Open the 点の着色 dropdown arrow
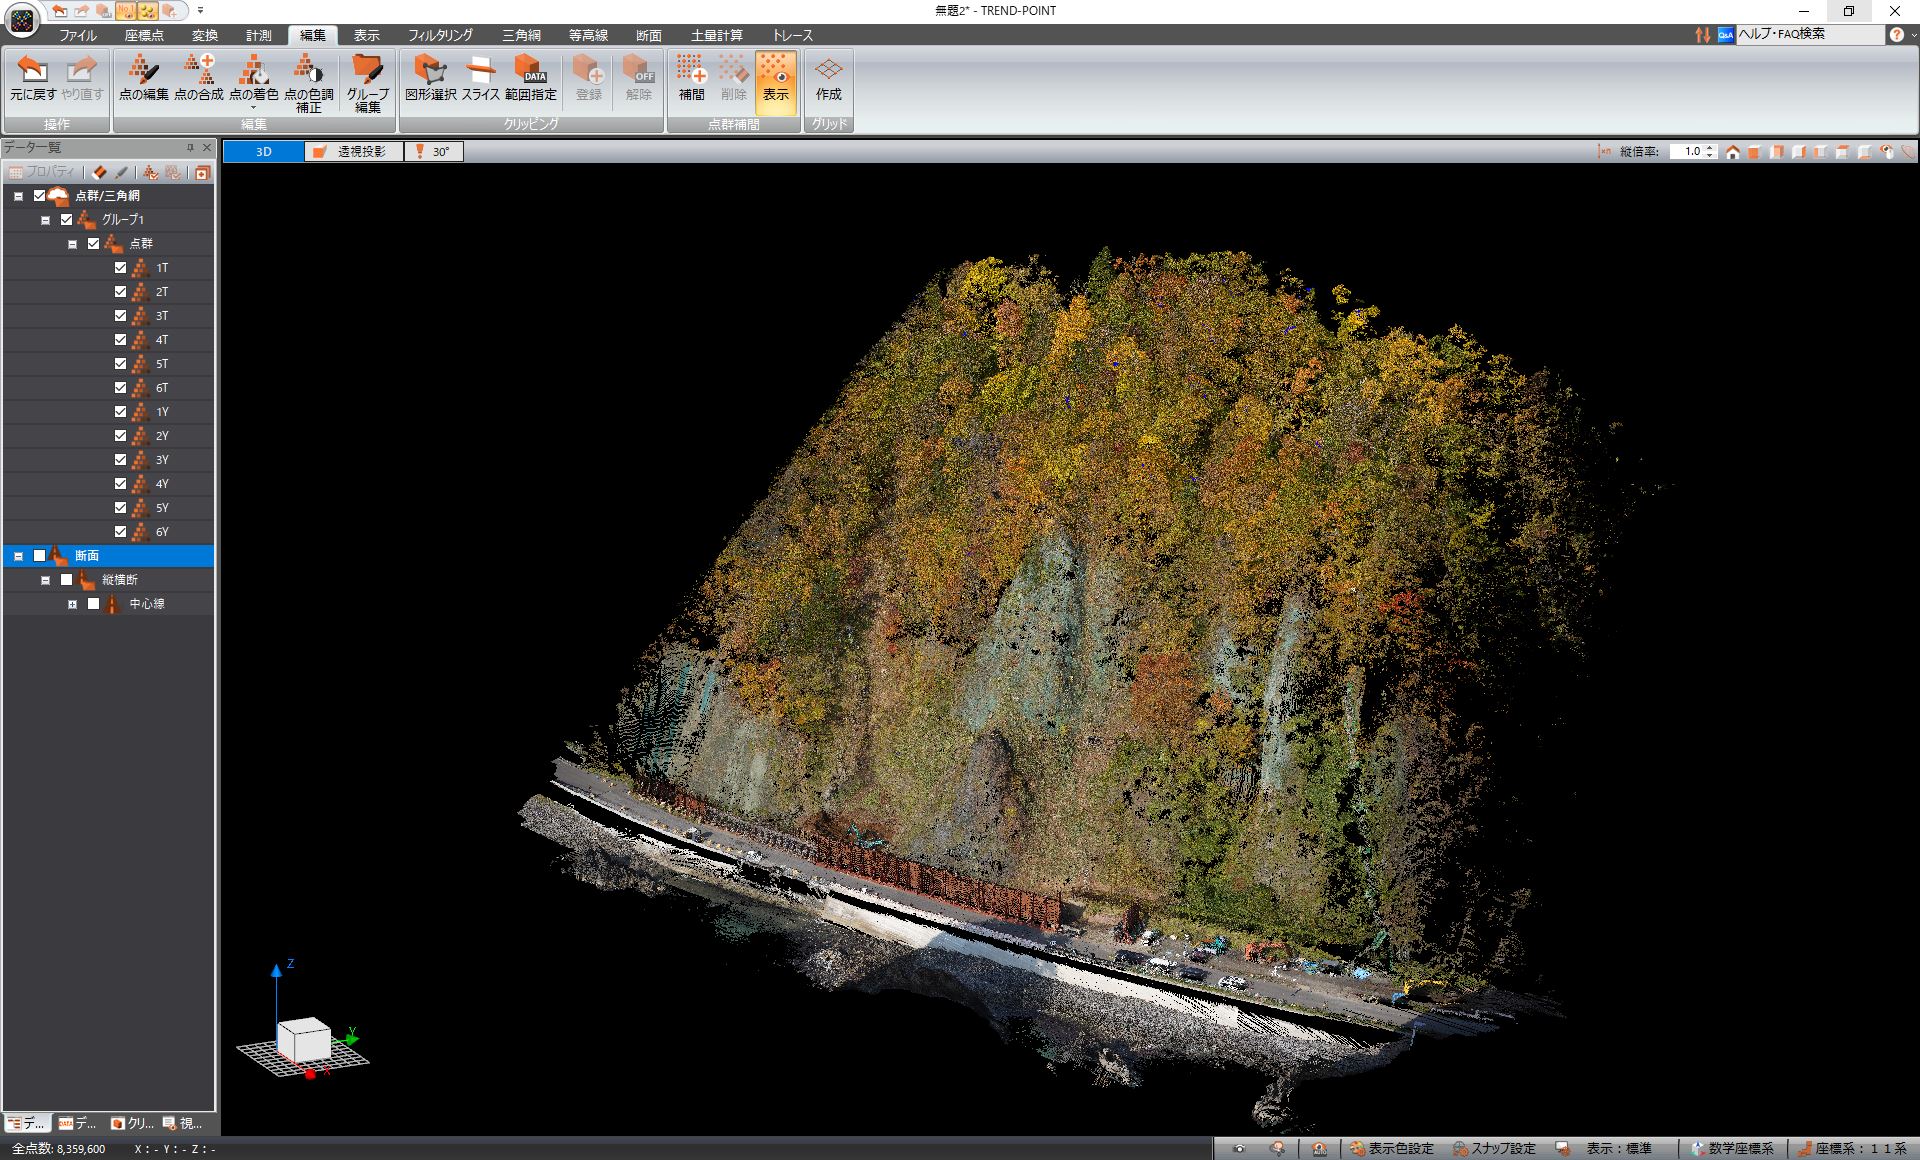The height and width of the screenshot is (1160, 1920). tap(253, 107)
